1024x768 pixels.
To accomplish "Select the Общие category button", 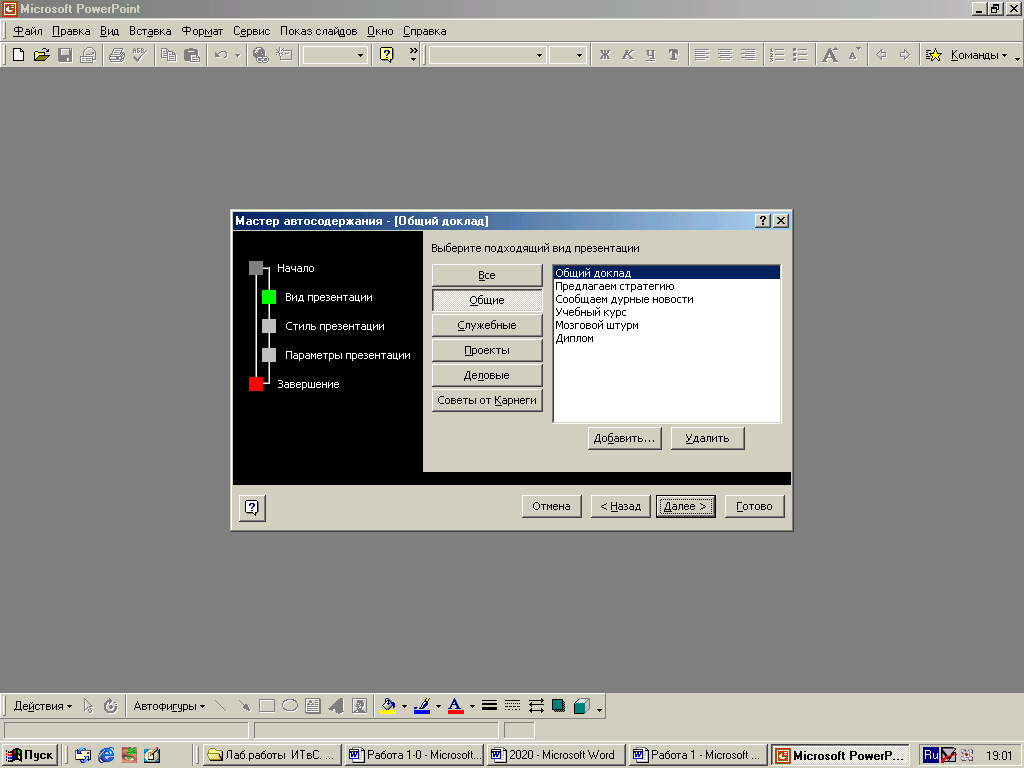I will 487,300.
